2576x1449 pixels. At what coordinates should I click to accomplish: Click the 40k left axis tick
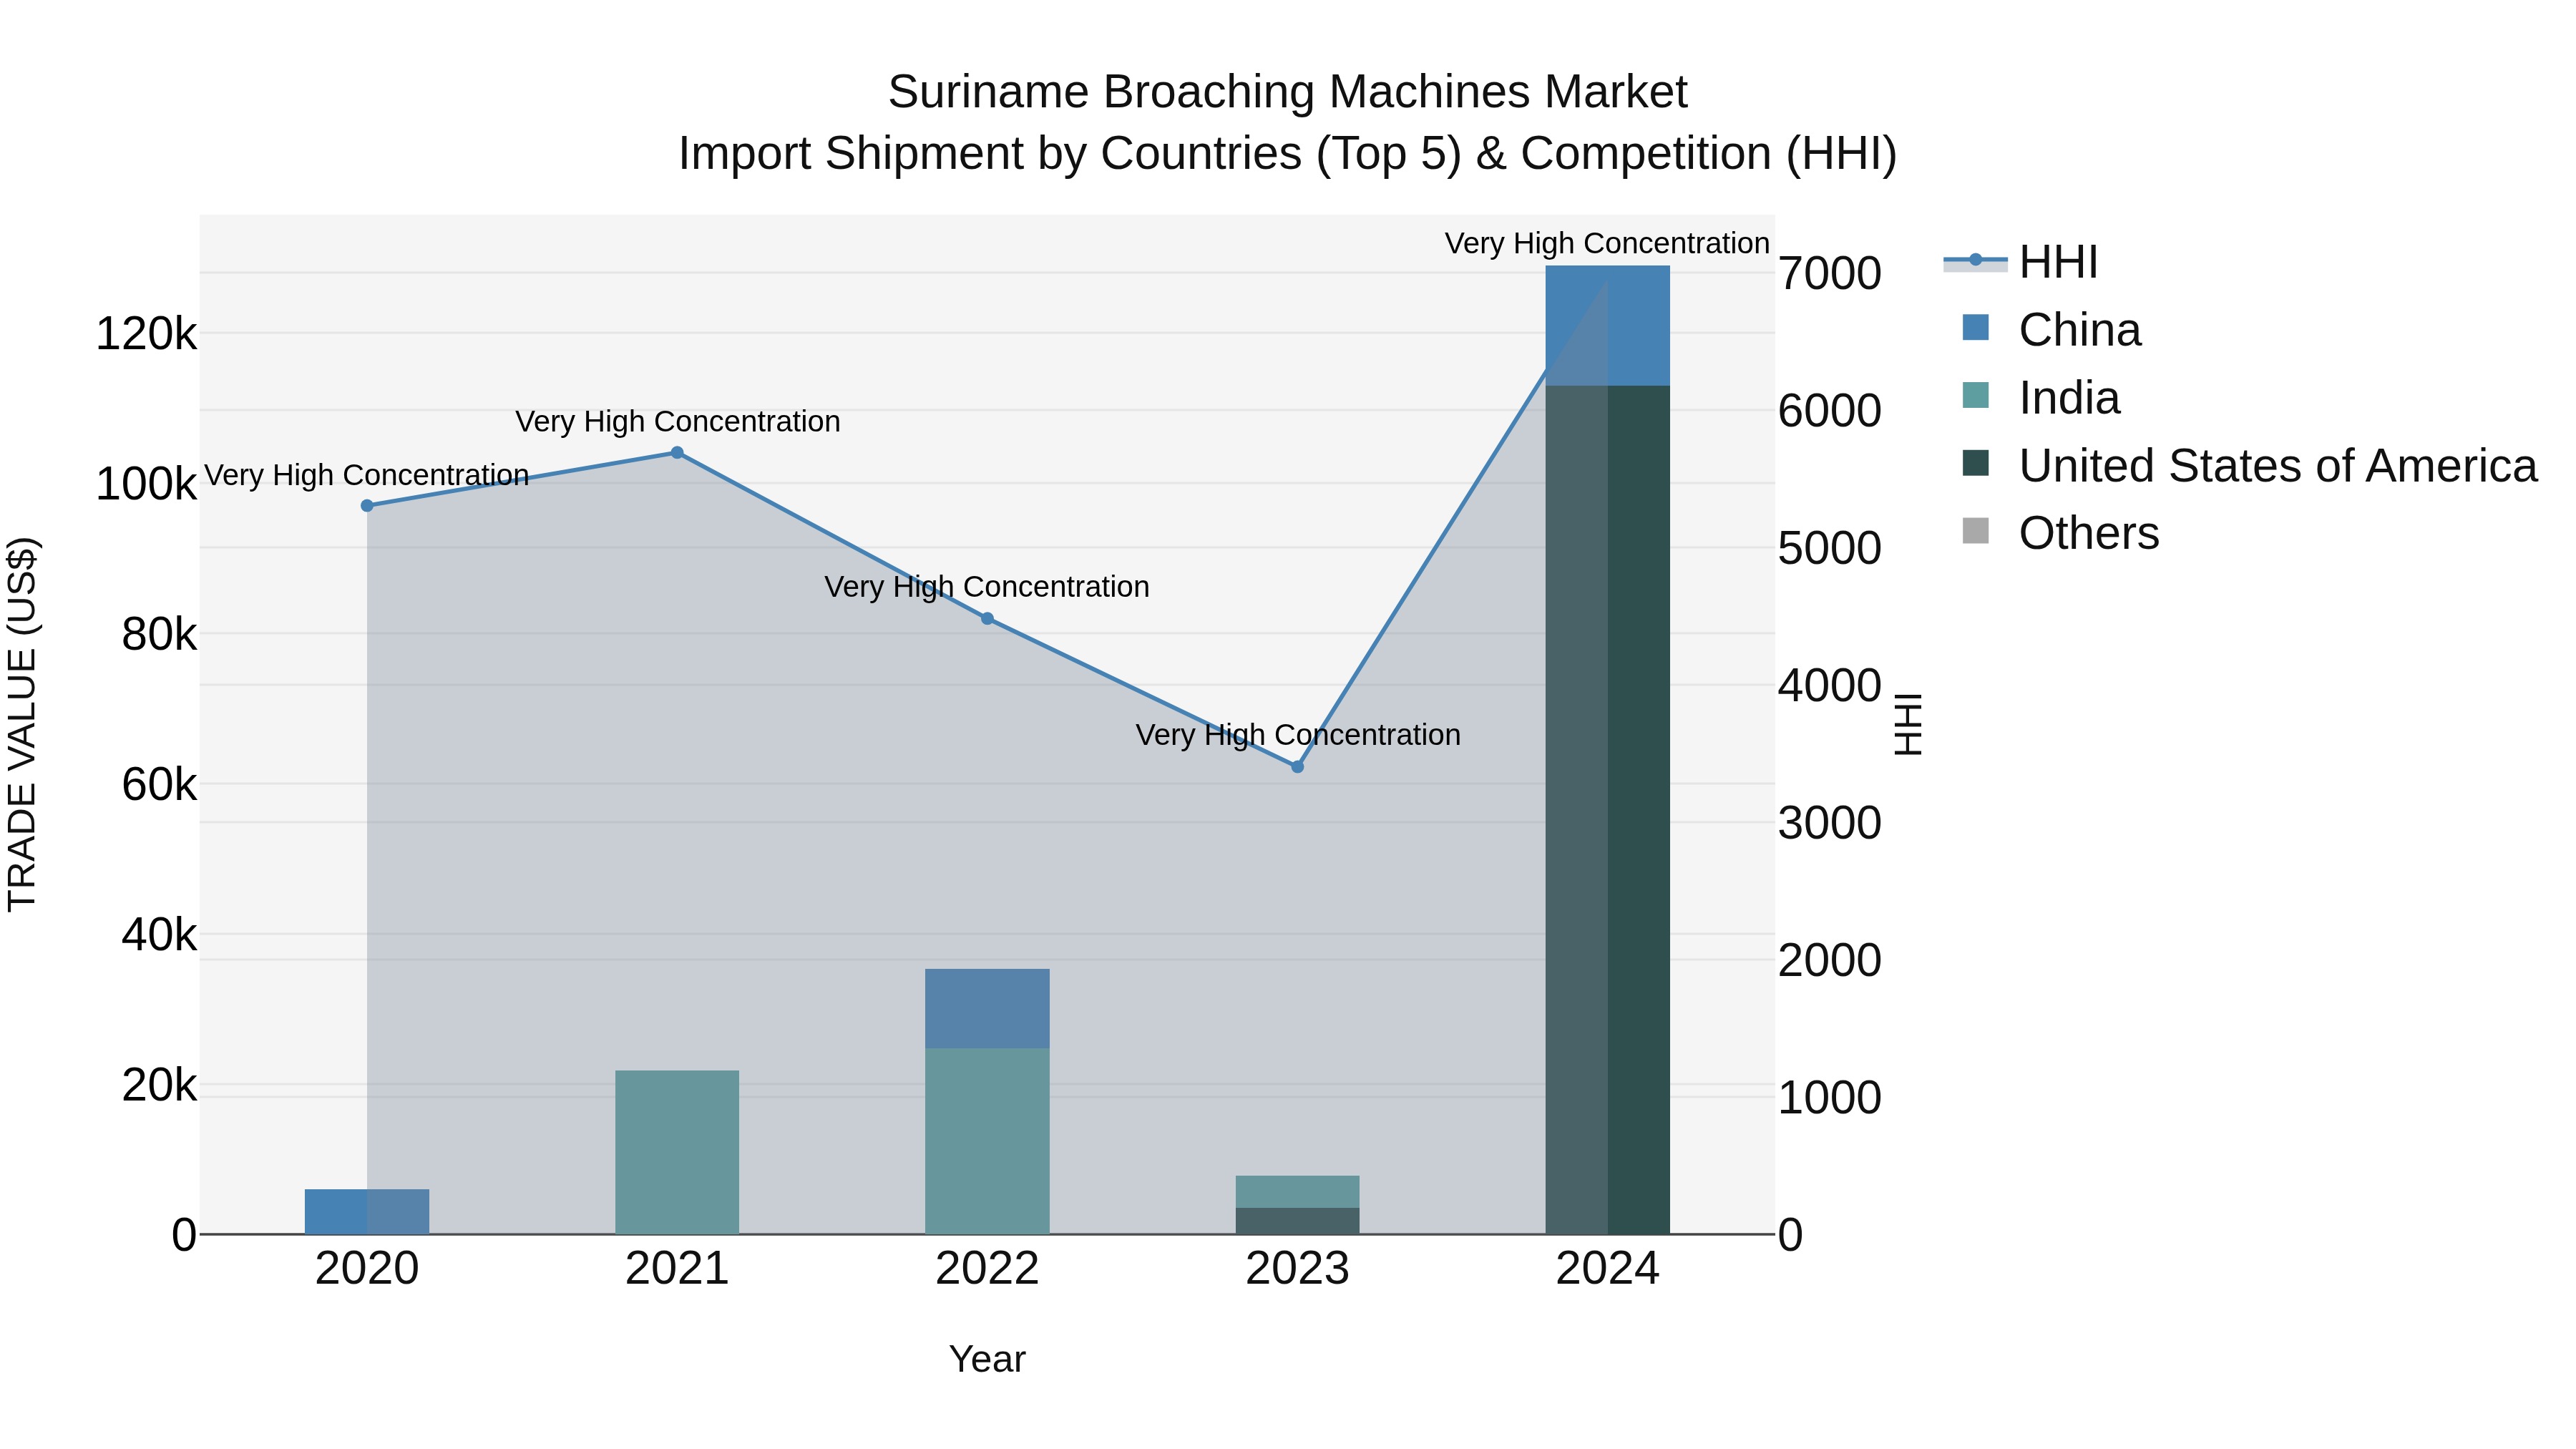[x=159, y=935]
